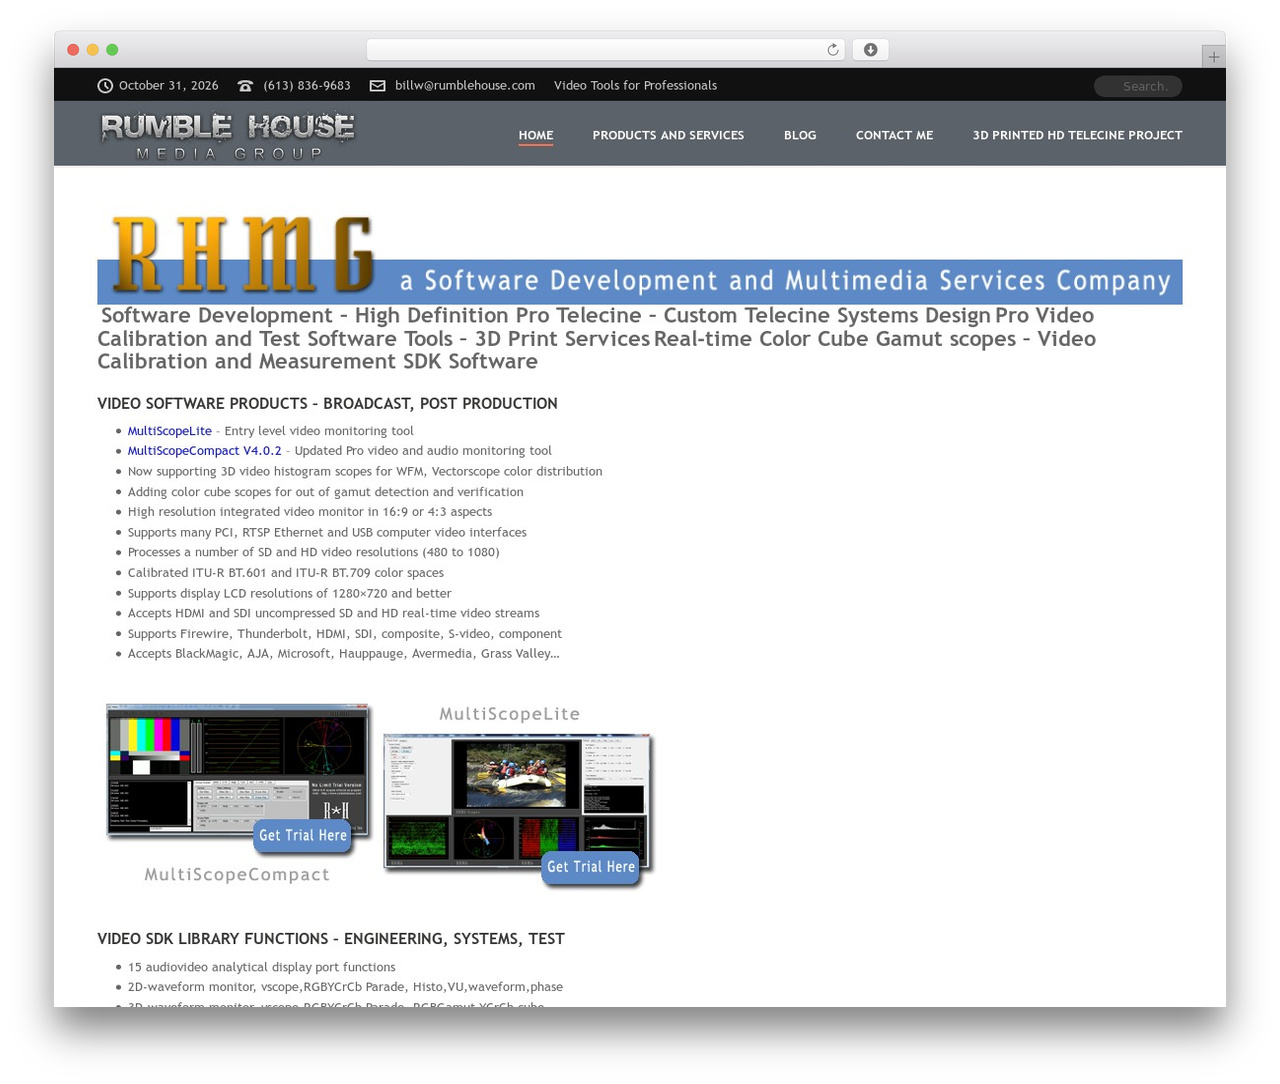
Task: Click the browser address bar
Action: [x=606, y=50]
